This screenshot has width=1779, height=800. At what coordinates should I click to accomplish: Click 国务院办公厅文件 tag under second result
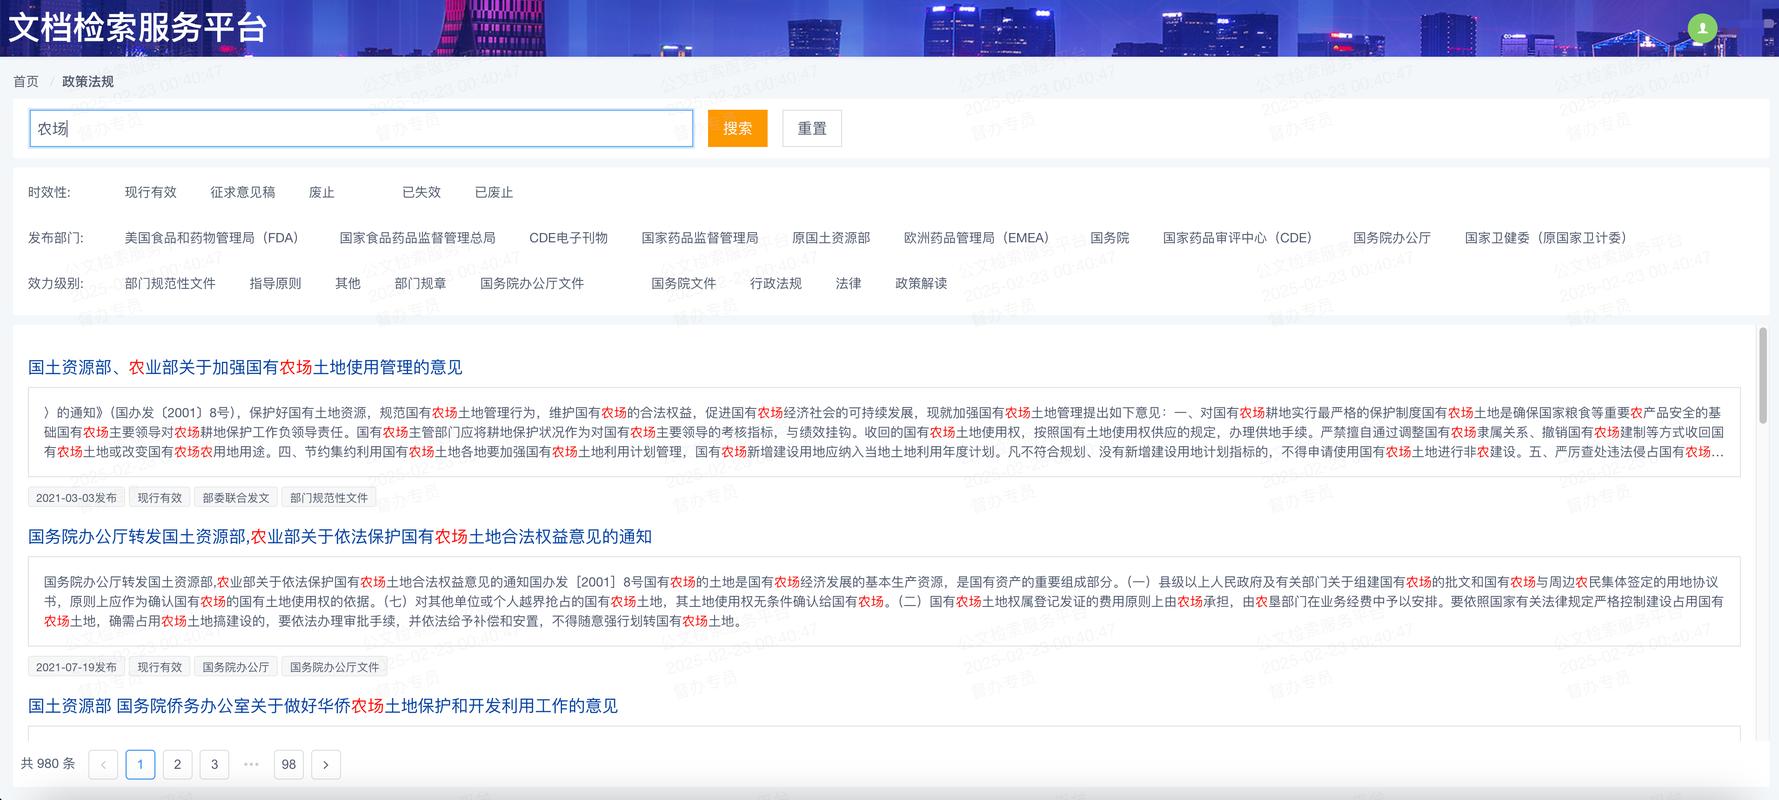(335, 666)
